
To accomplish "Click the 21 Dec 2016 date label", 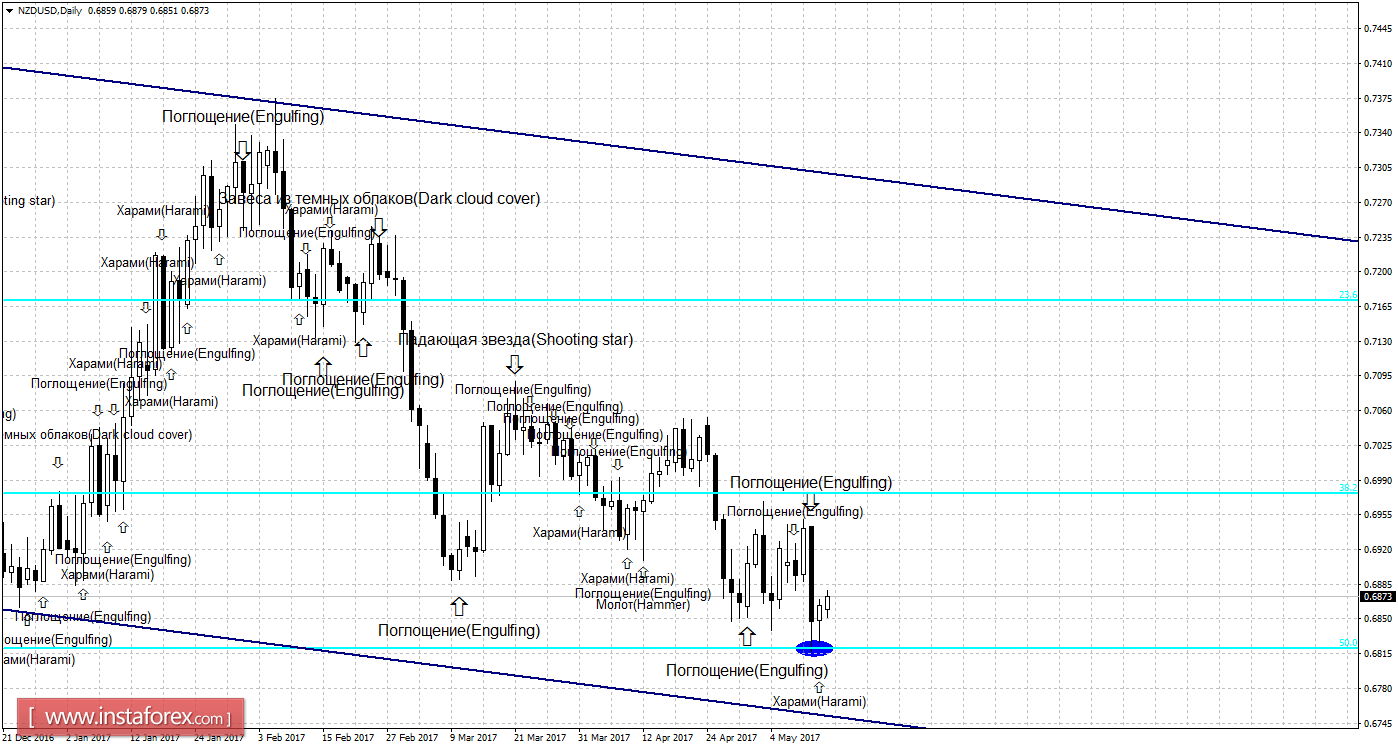I will (30, 738).
